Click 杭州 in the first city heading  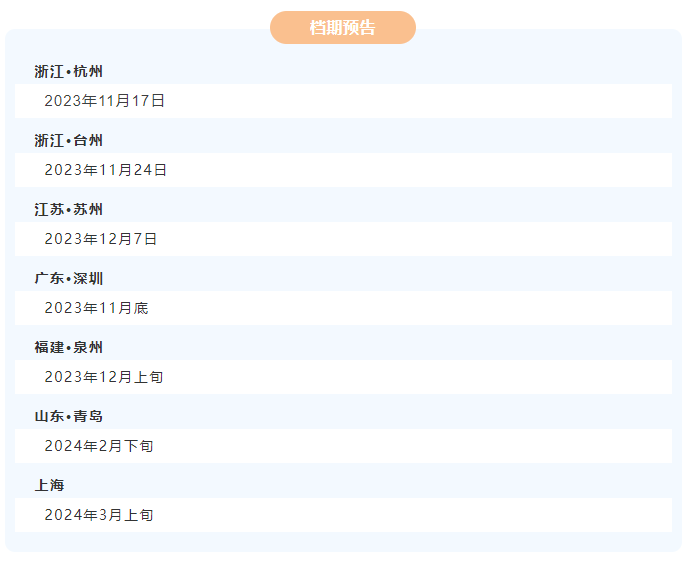88,72
